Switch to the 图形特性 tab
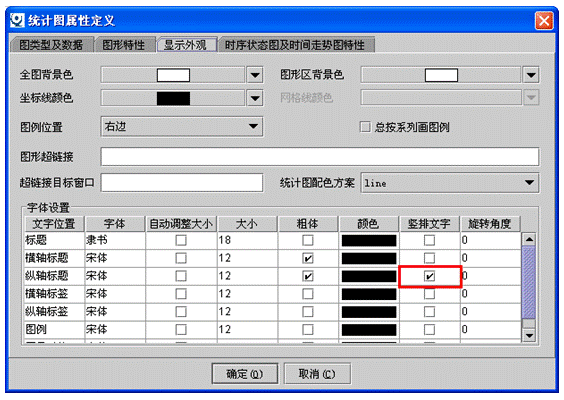 pos(124,45)
